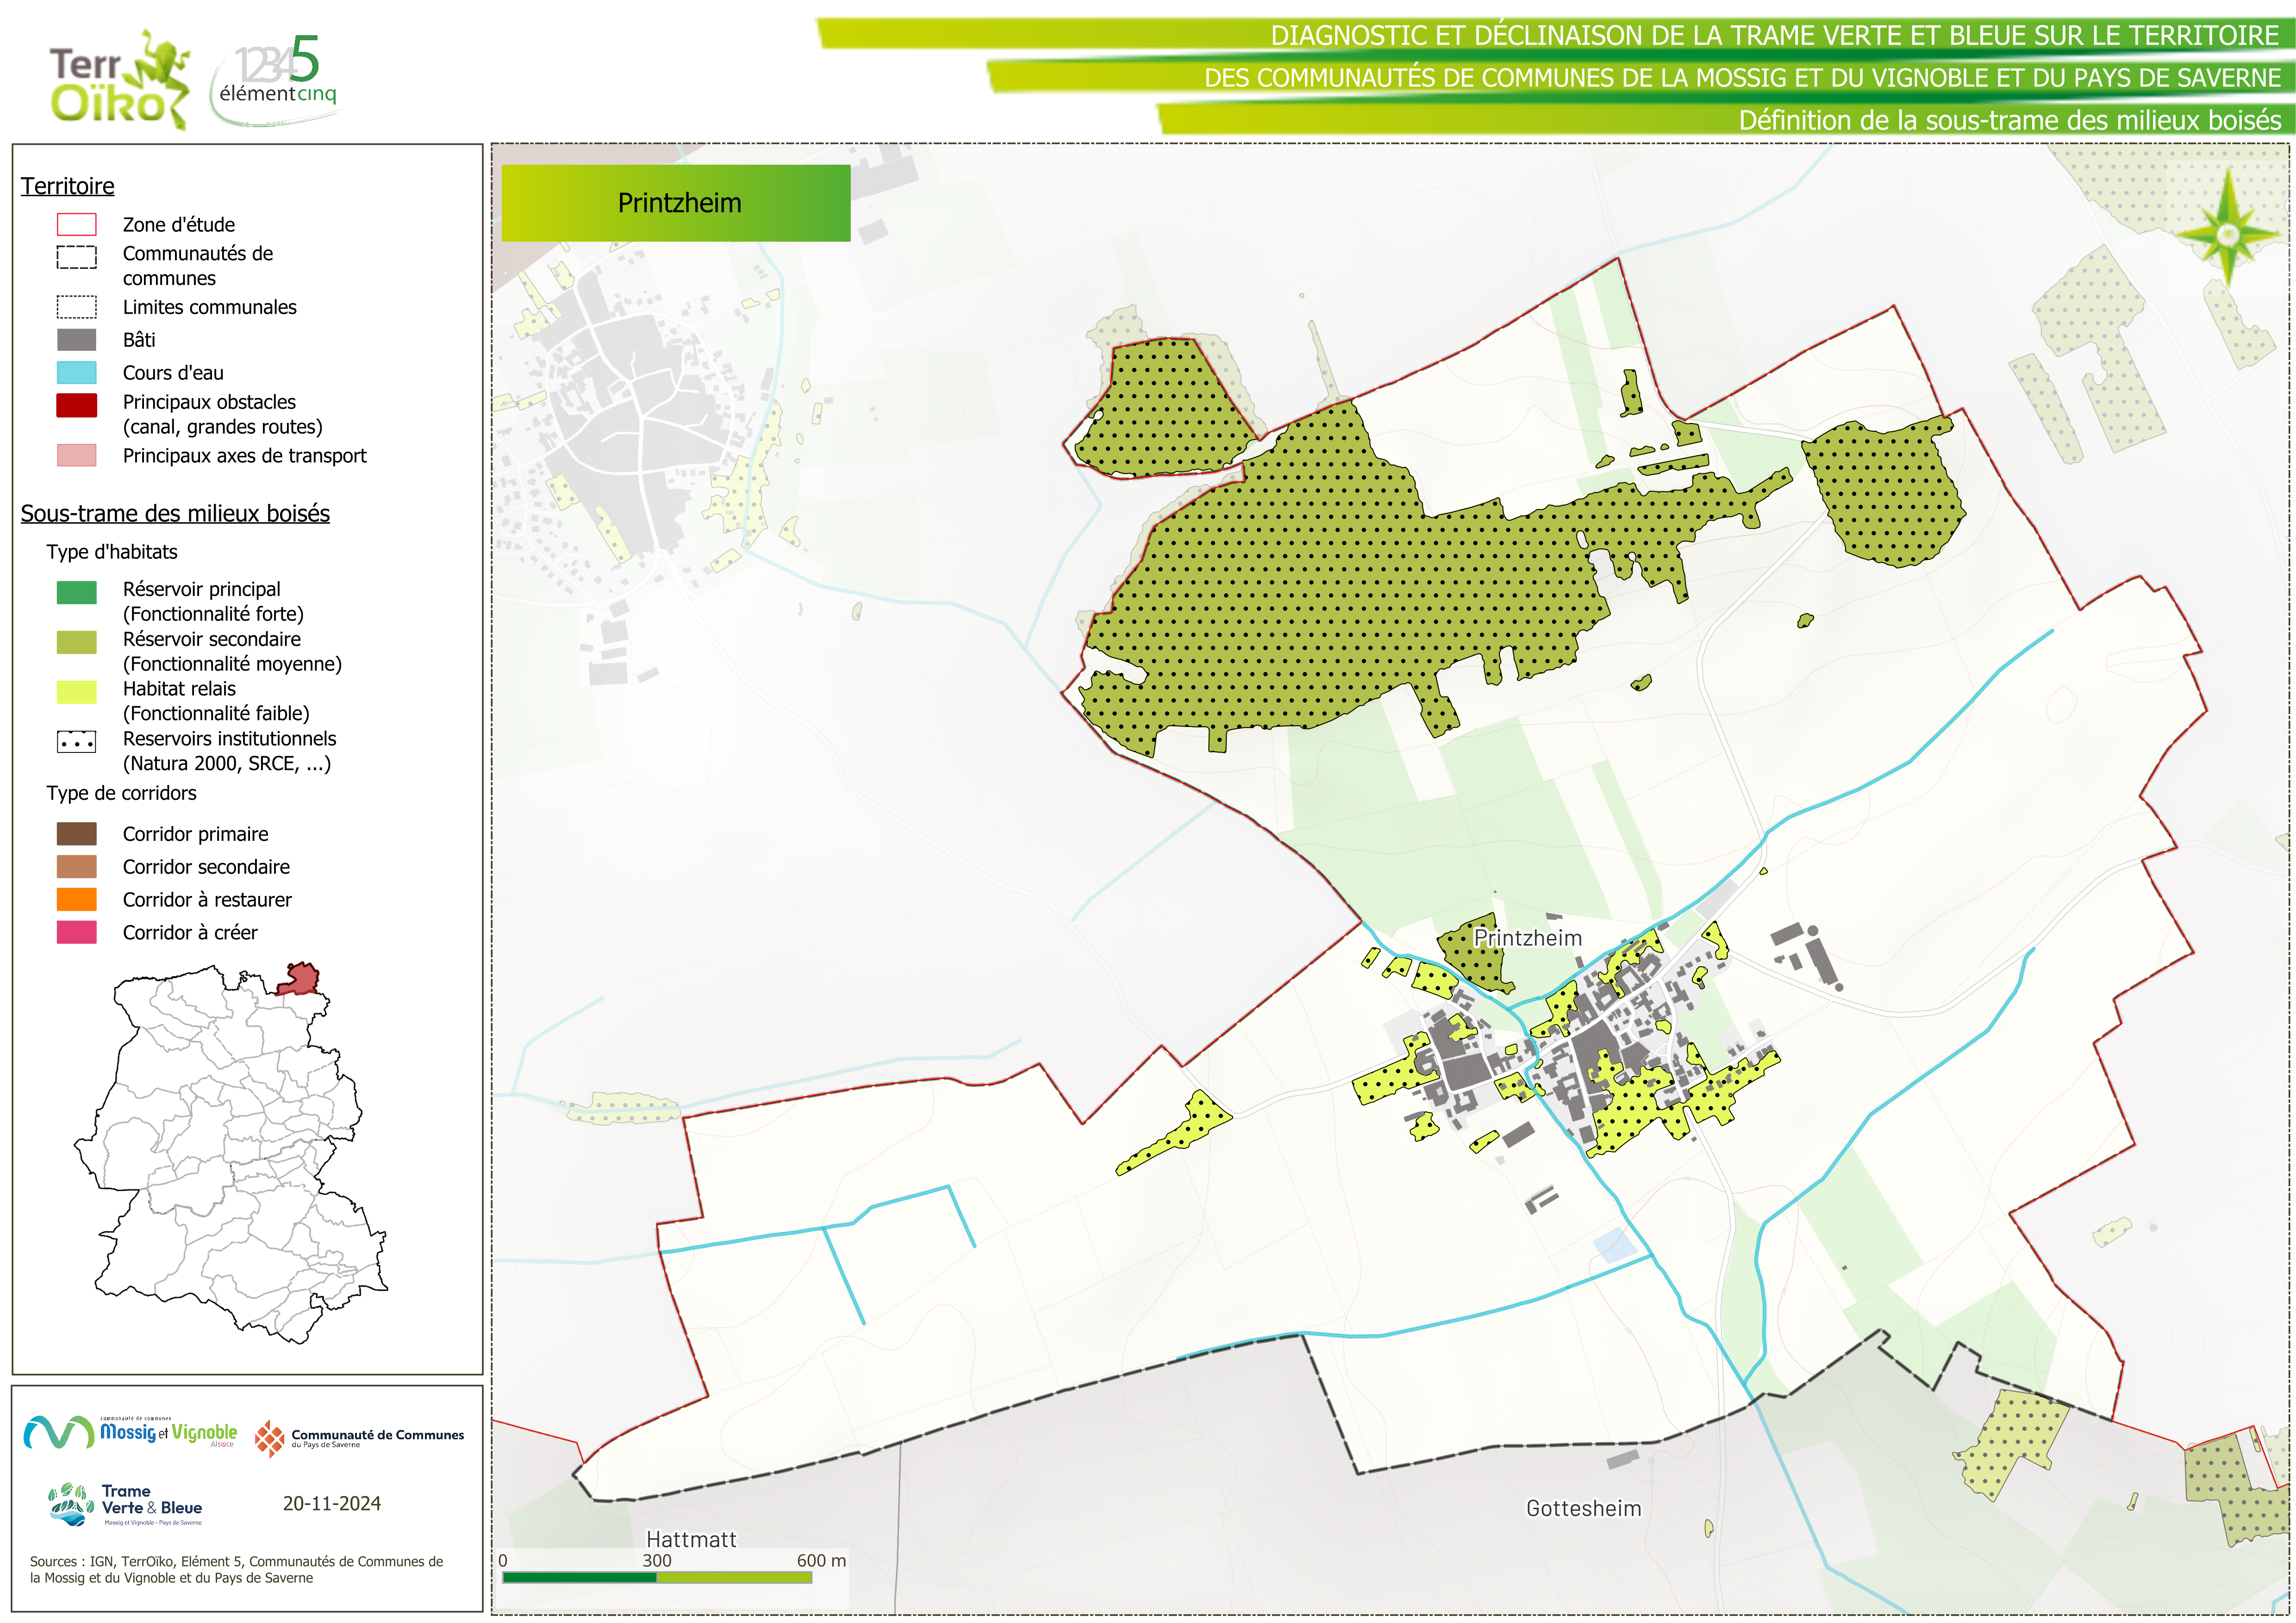Click the Corridor à restaurer orange swatch
Screen dimensions: 2296x1623
click(x=77, y=899)
